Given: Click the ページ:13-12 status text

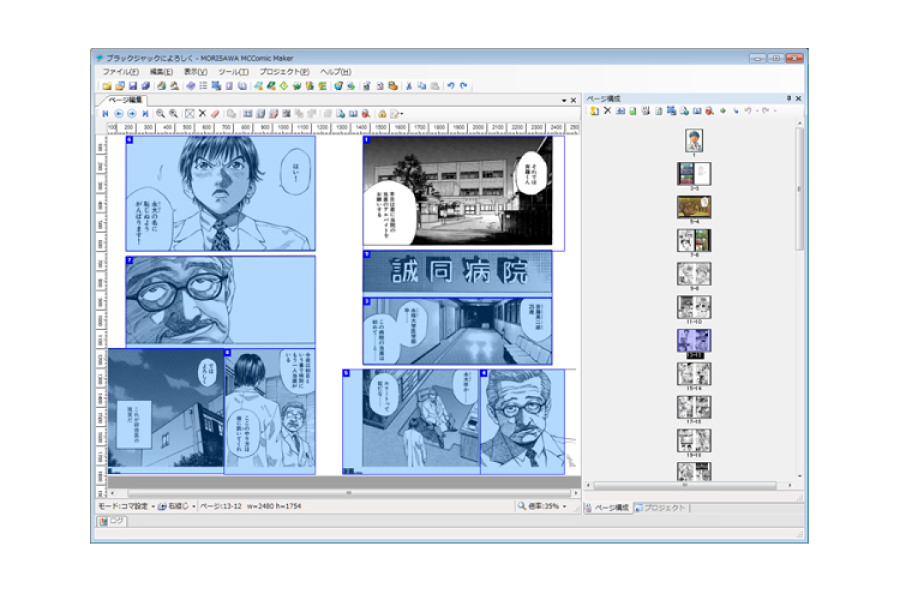Looking at the screenshot, I should [x=221, y=506].
